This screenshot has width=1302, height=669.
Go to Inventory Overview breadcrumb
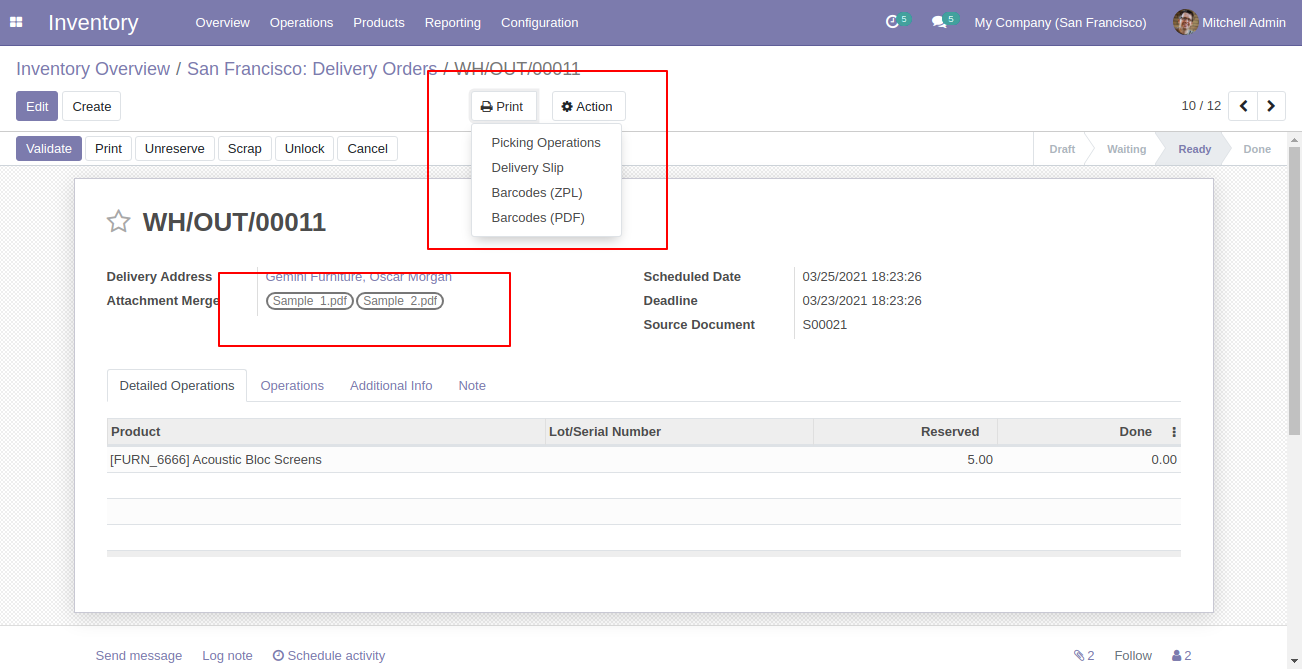point(93,69)
